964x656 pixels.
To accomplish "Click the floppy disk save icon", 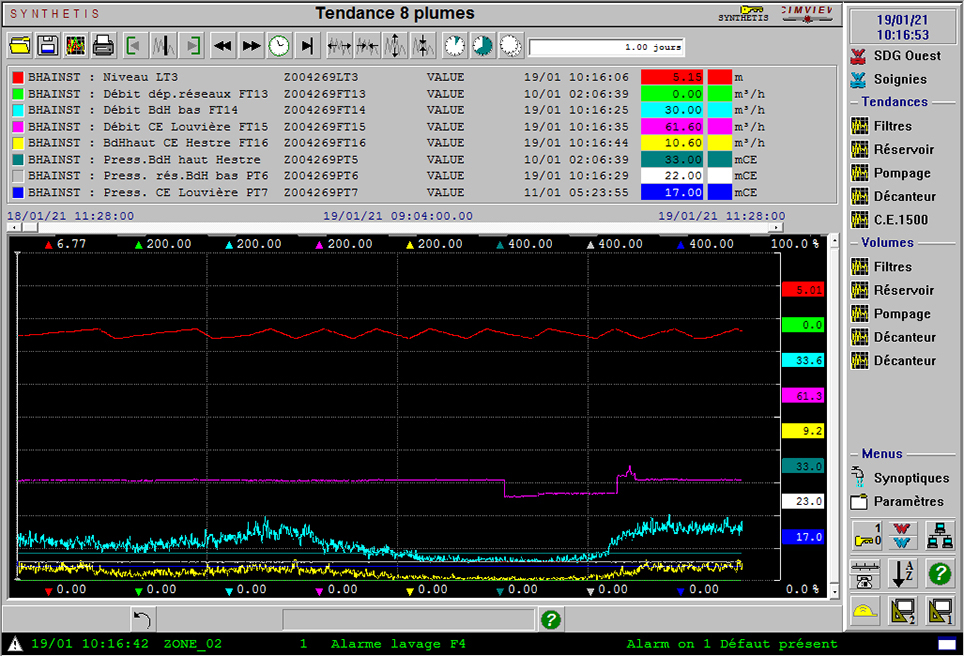I will [47, 45].
